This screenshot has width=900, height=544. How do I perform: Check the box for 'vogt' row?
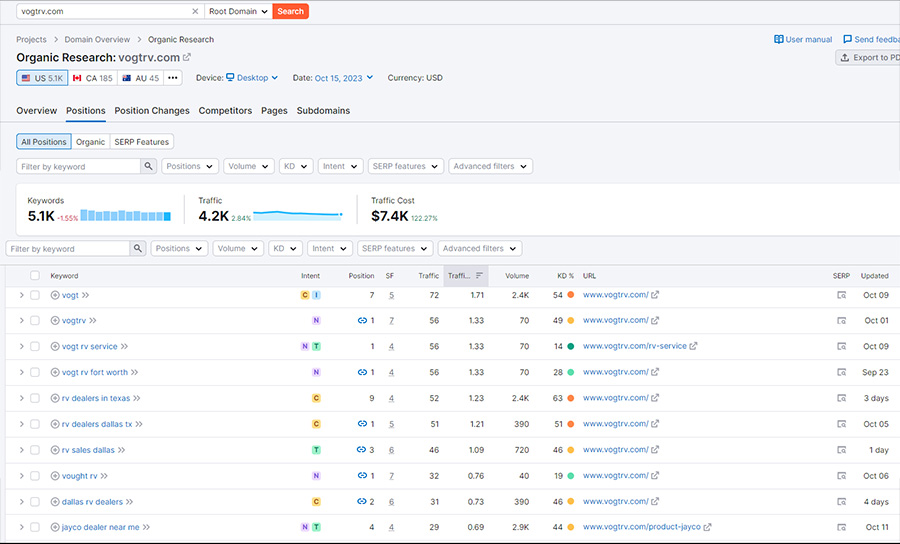pos(35,295)
